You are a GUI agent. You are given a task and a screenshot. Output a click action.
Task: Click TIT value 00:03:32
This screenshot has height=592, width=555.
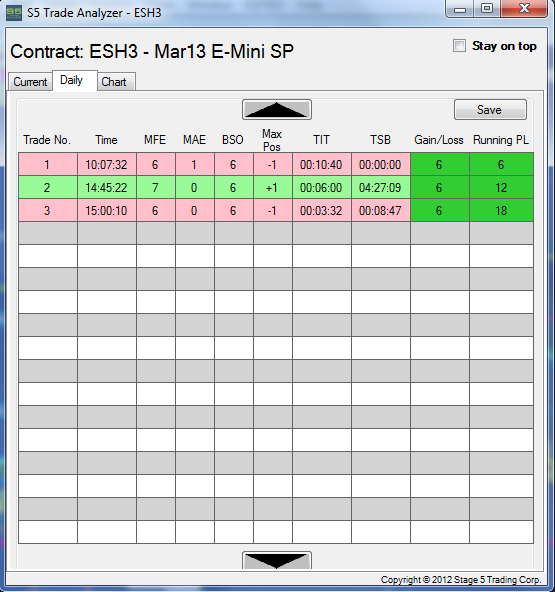click(322, 210)
